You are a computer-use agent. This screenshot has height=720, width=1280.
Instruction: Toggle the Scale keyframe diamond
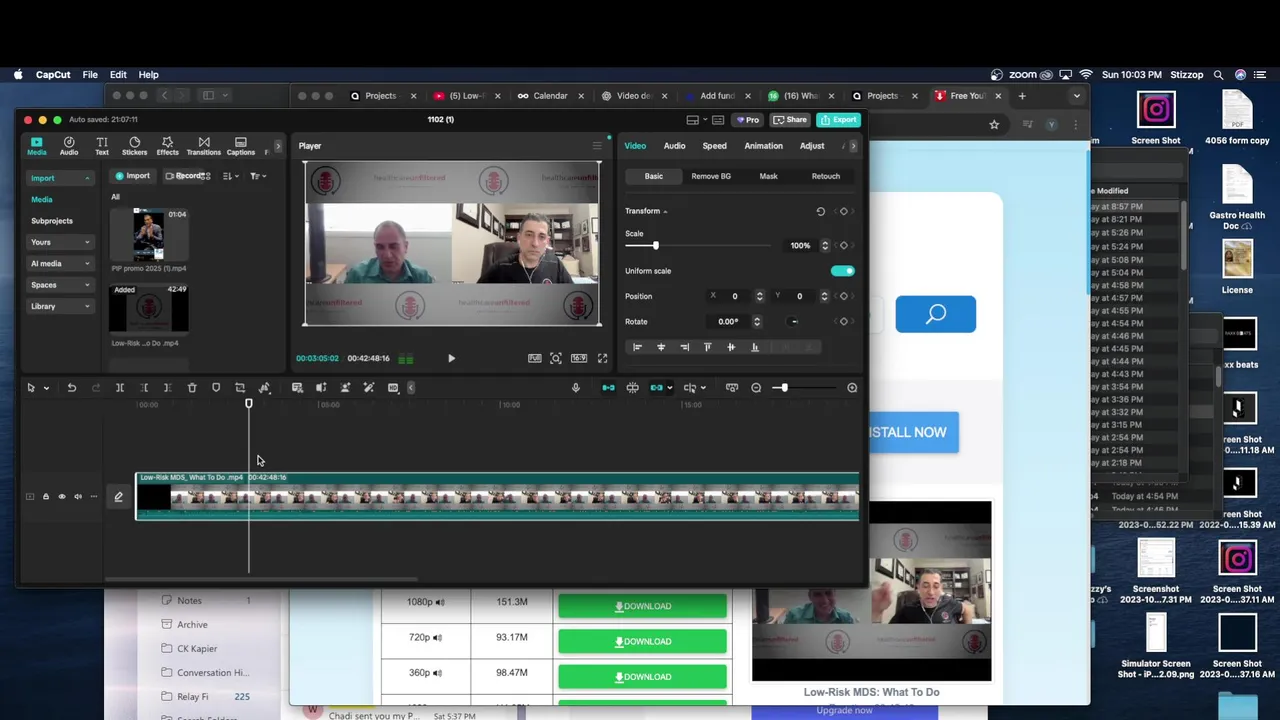tap(843, 246)
